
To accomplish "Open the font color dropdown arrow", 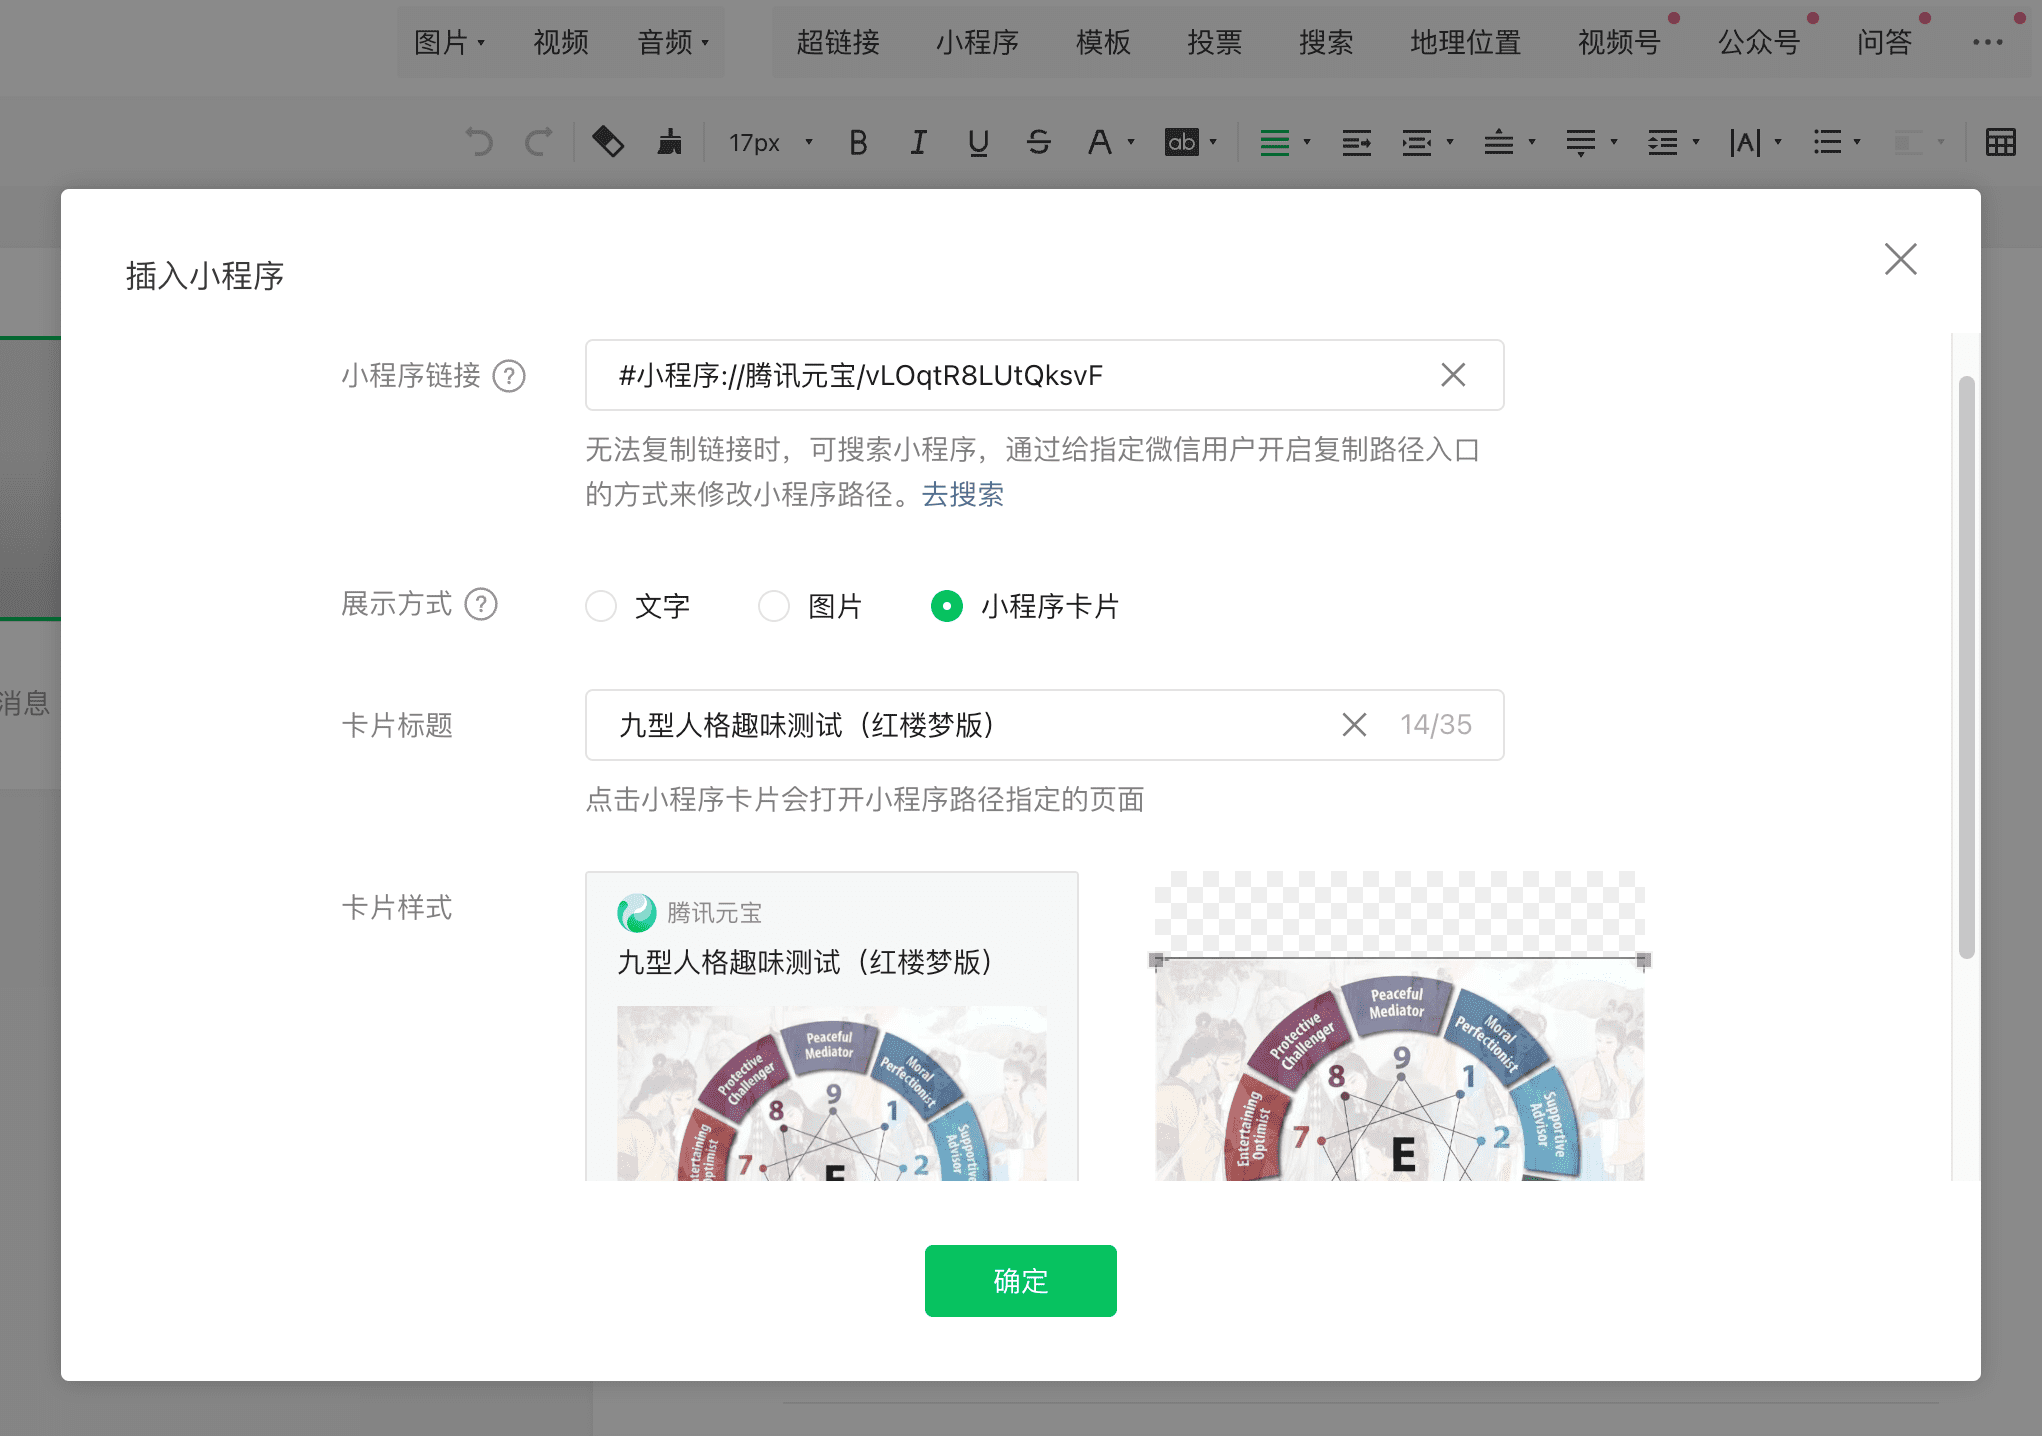I will 1132,143.
